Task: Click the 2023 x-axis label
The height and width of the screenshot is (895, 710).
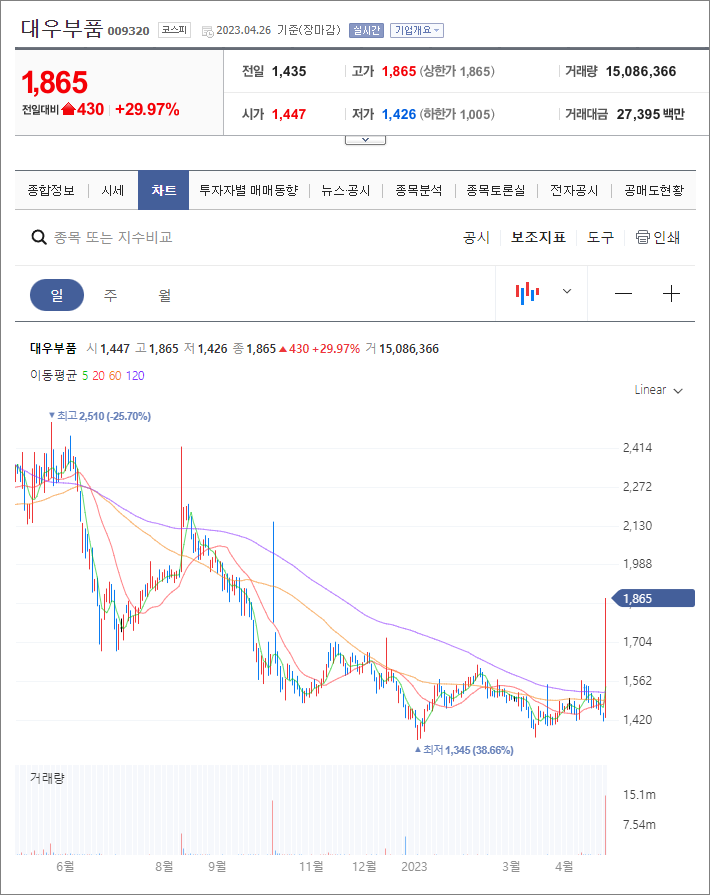Action: point(414,866)
